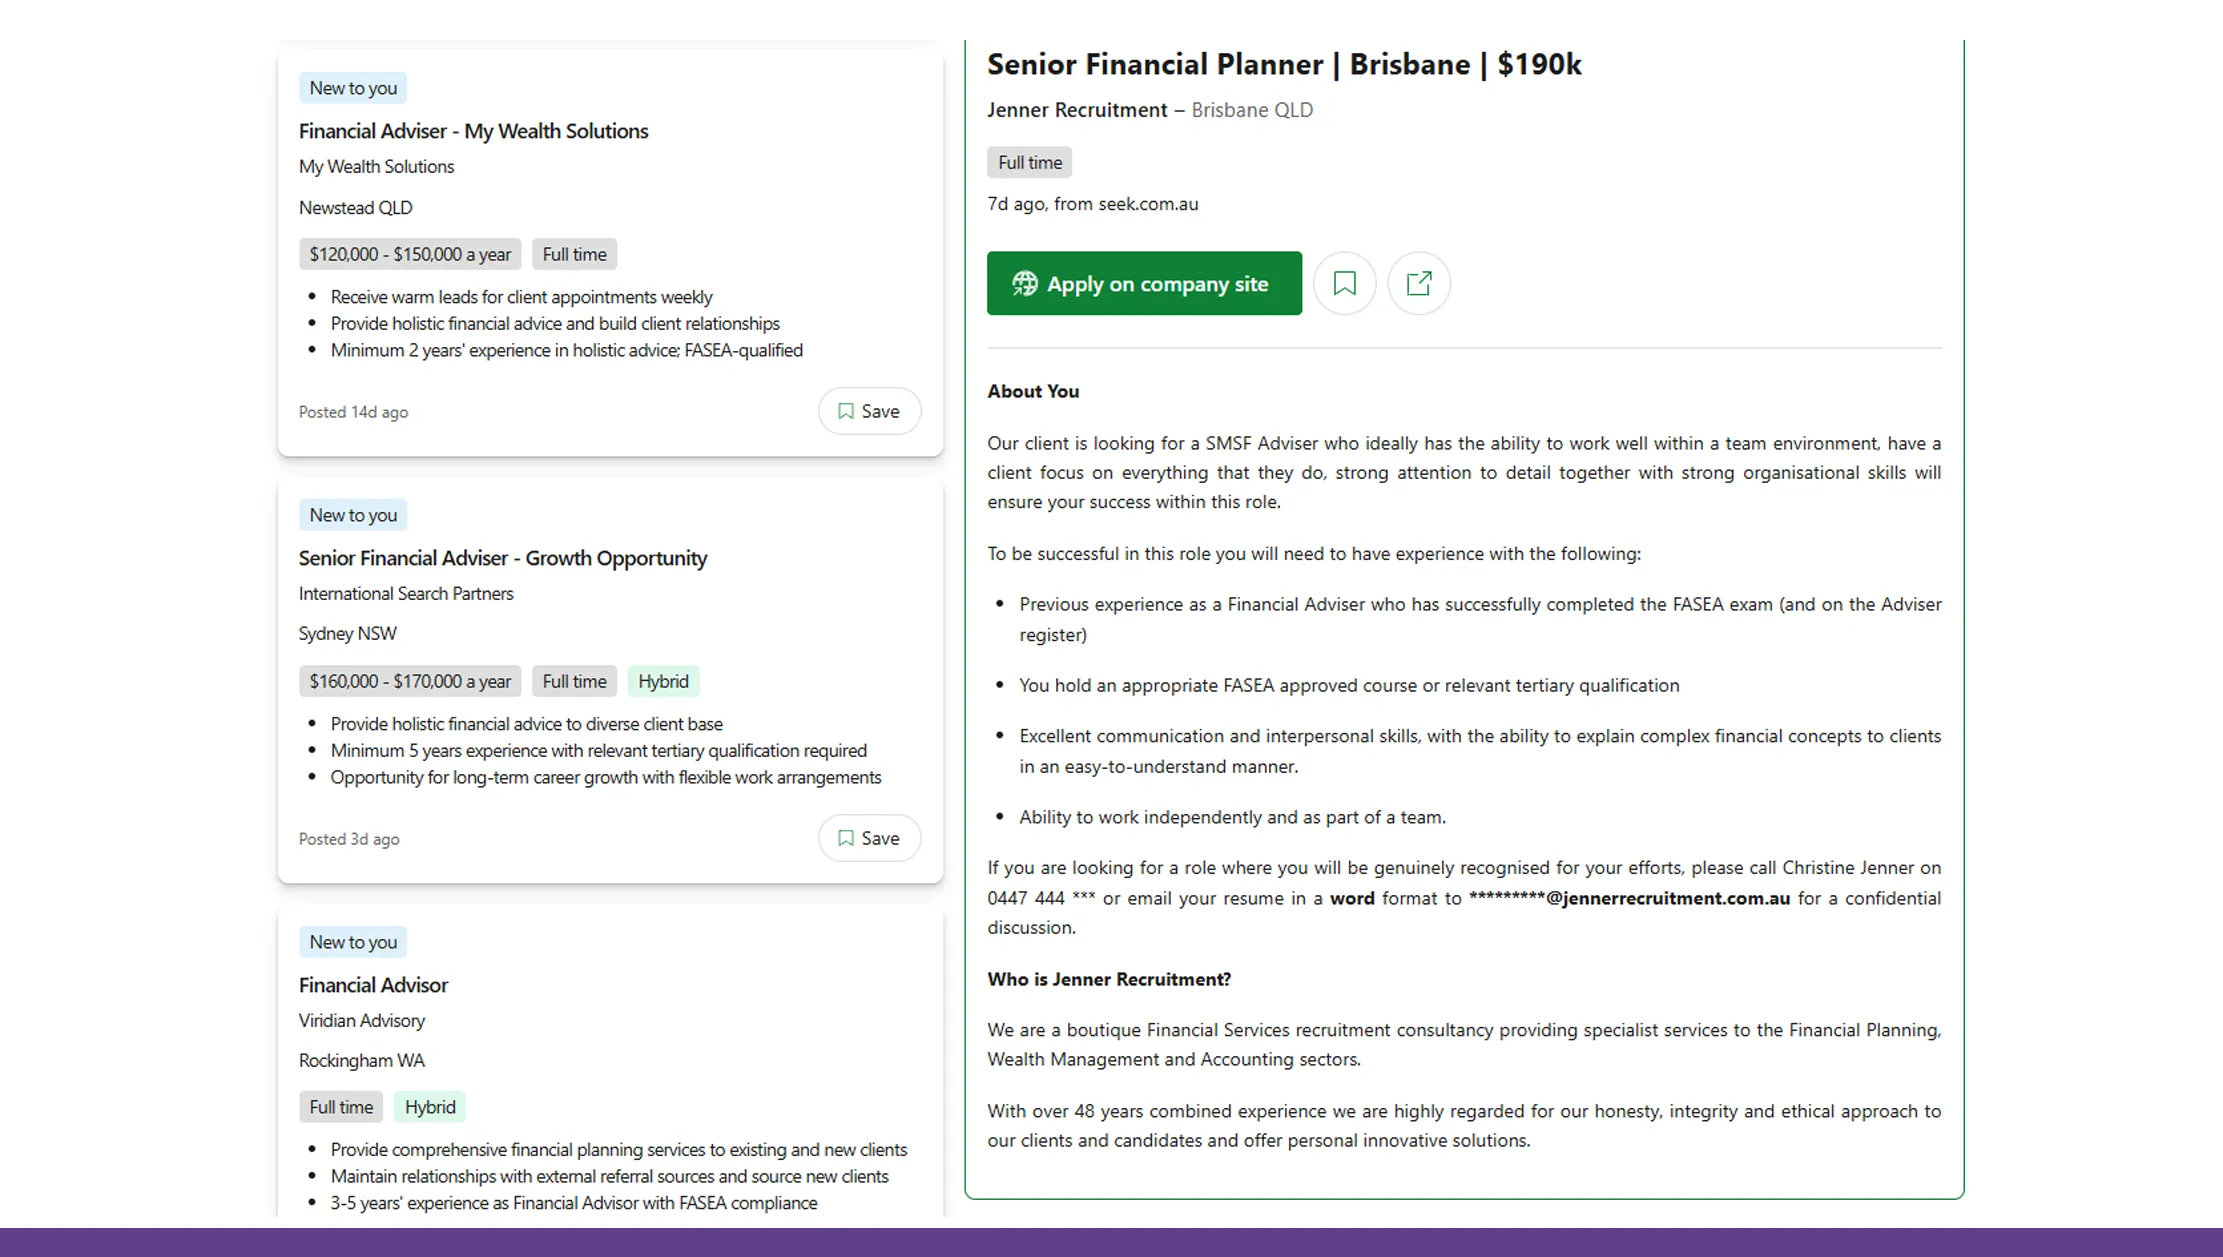Click the Hybrid tag on the Sydney job
Viewport: 2223px width, 1257px height.
pos(663,681)
